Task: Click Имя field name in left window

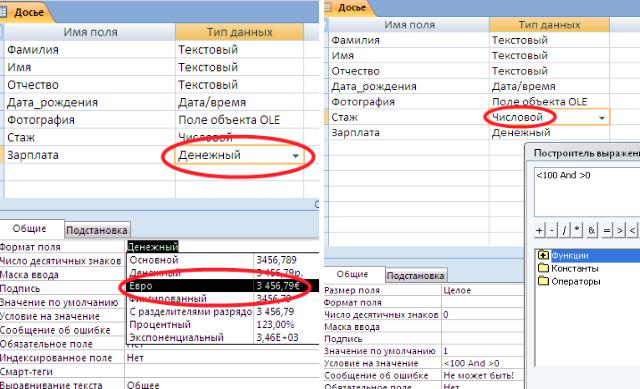Action: coord(19,67)
